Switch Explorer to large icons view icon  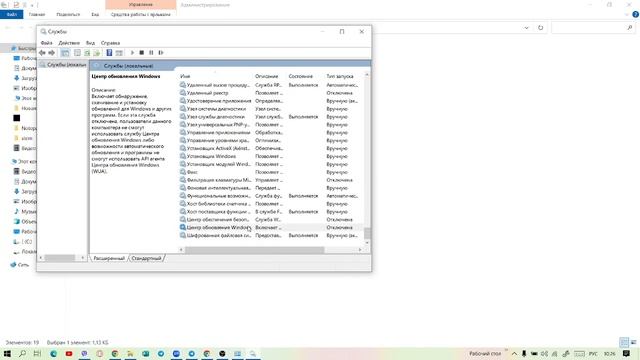(x=633, y=342)
